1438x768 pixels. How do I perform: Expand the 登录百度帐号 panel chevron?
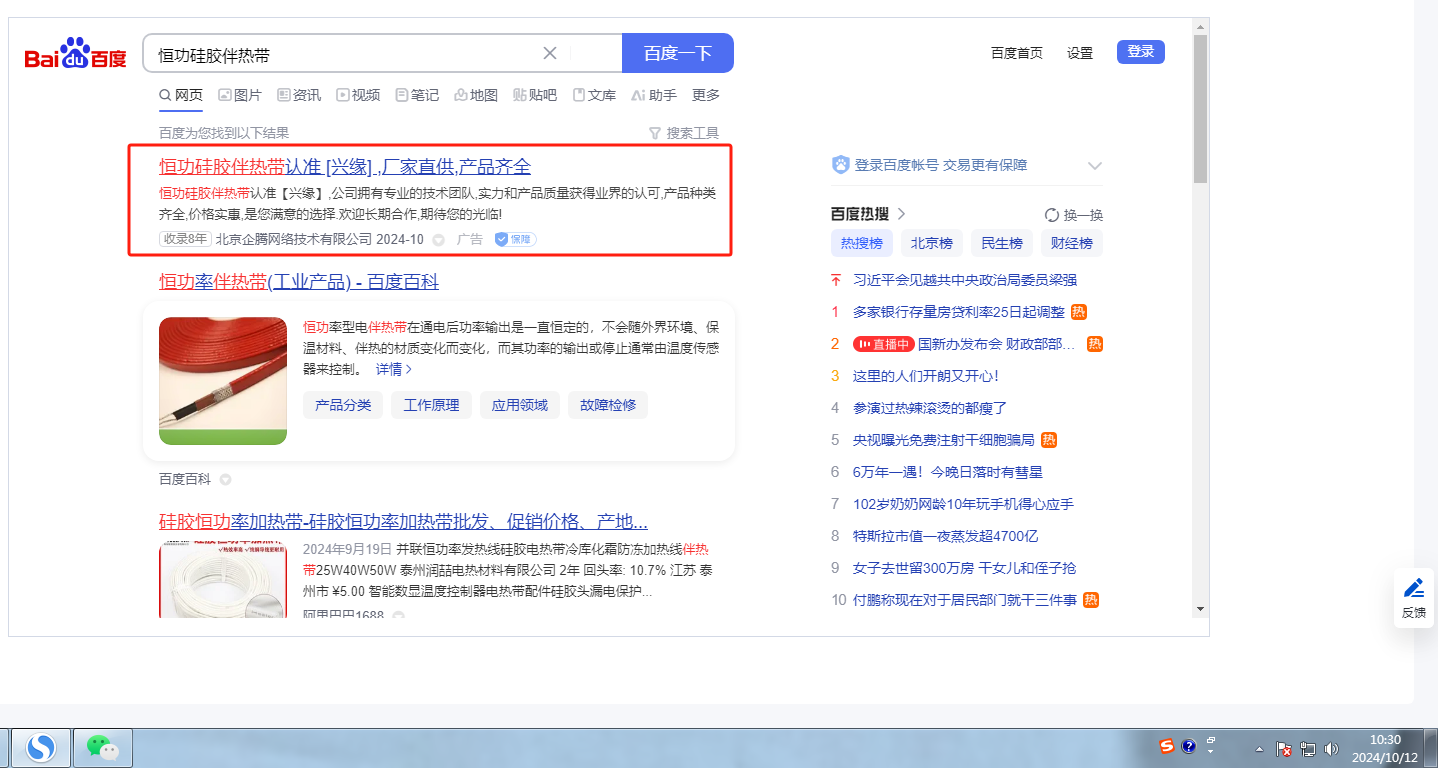(1094, 166)
